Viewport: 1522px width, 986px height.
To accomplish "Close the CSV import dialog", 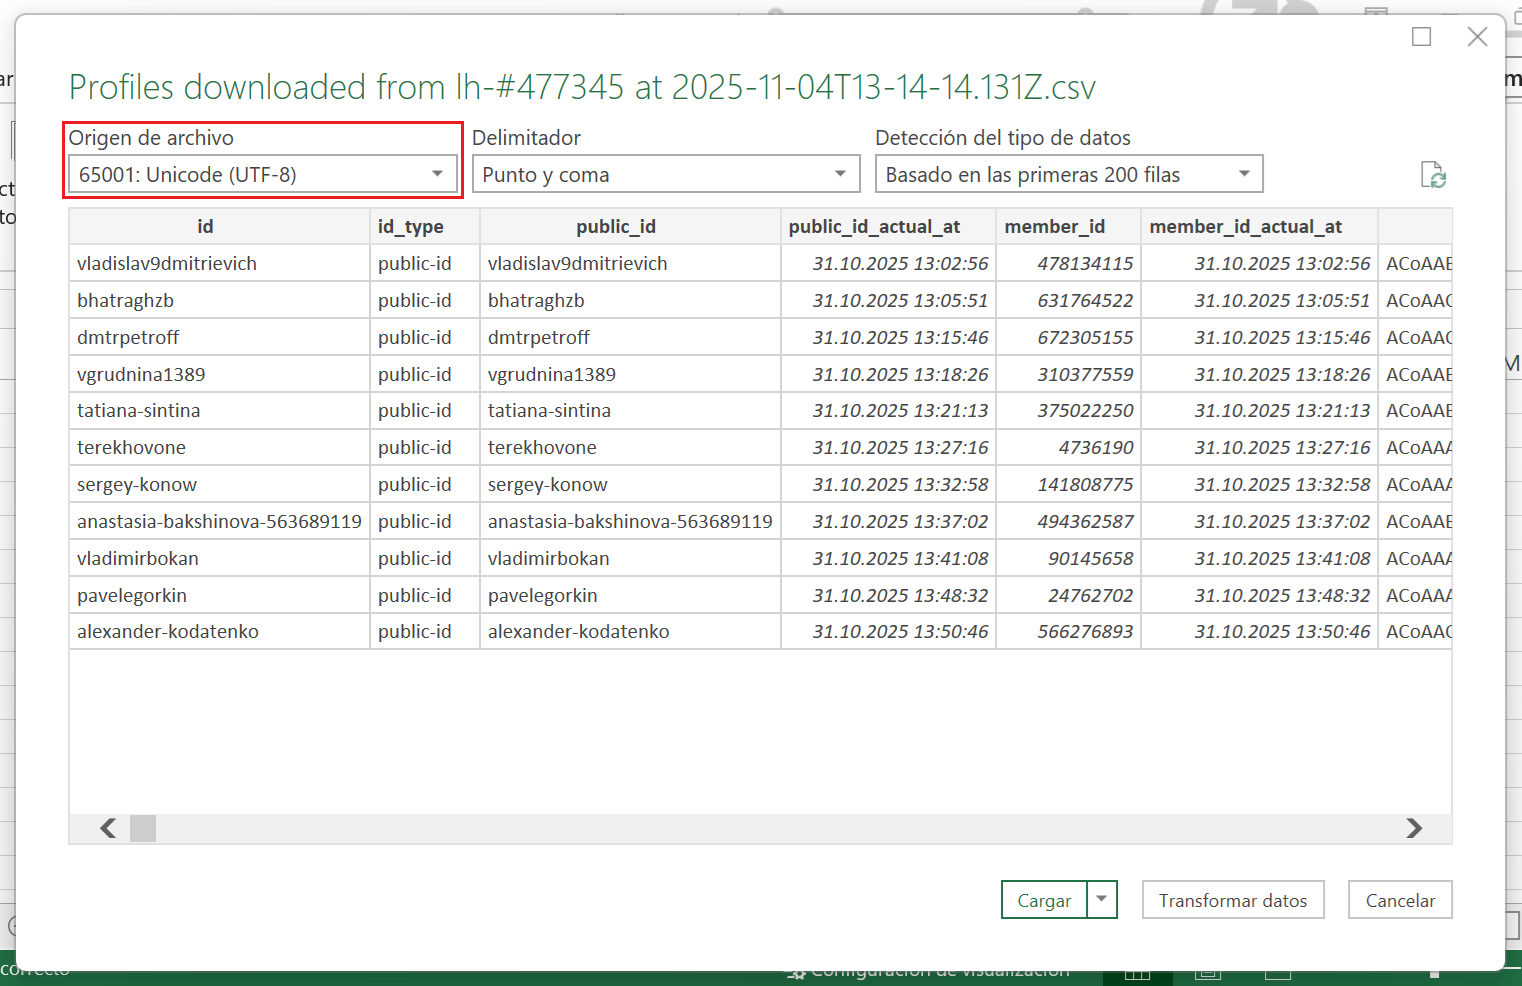I will [1477, 37].
